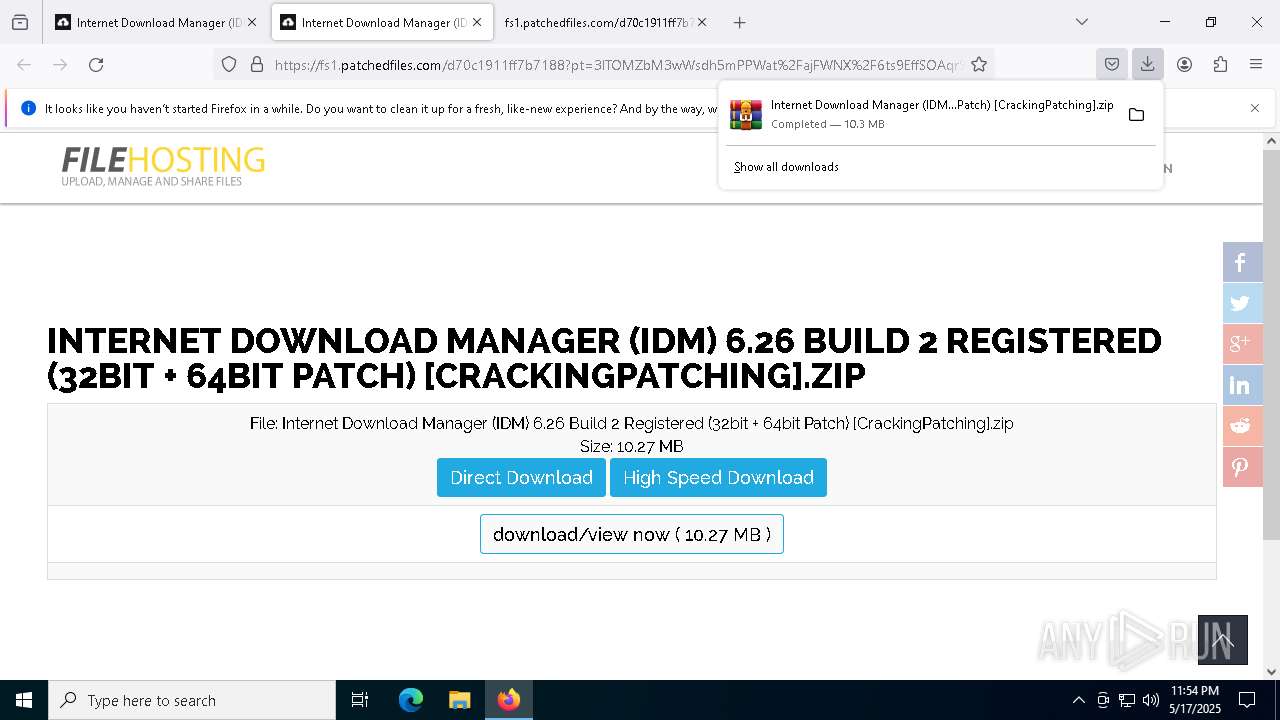Share the page on Facebook
This screenshot has width=1280, height=720.
(1243, 262)
